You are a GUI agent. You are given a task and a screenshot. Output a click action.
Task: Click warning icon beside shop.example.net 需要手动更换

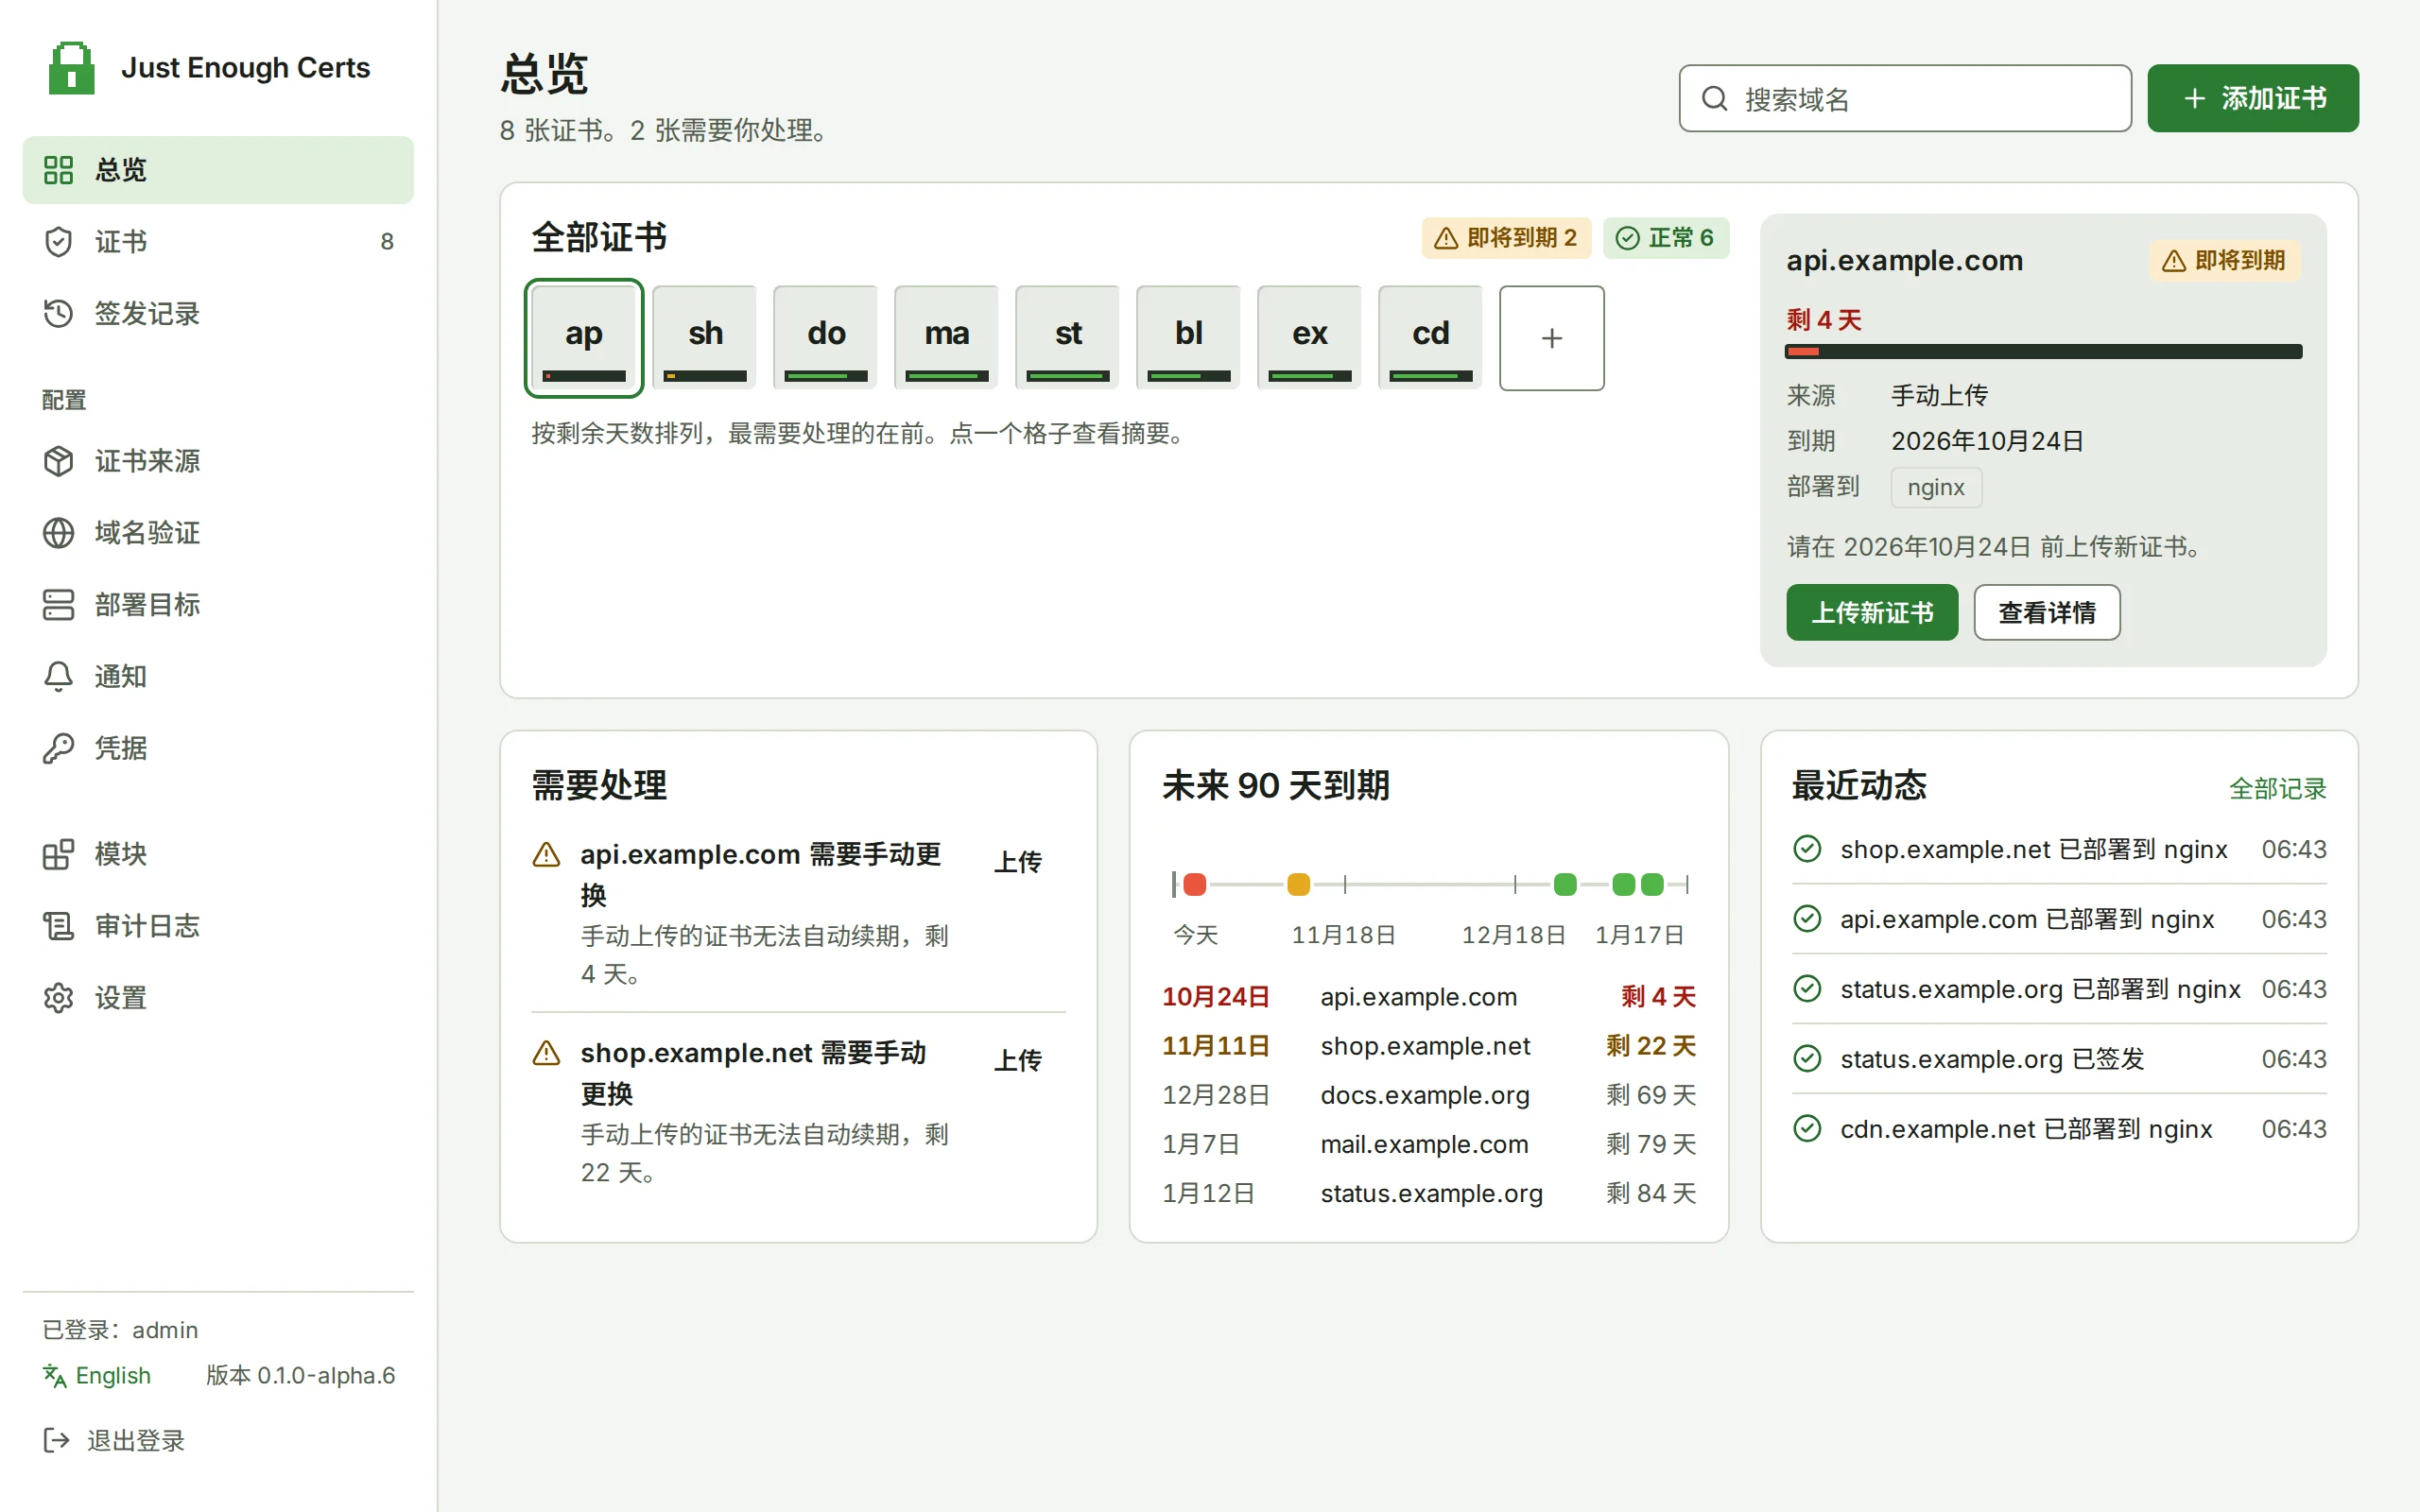546,1053
